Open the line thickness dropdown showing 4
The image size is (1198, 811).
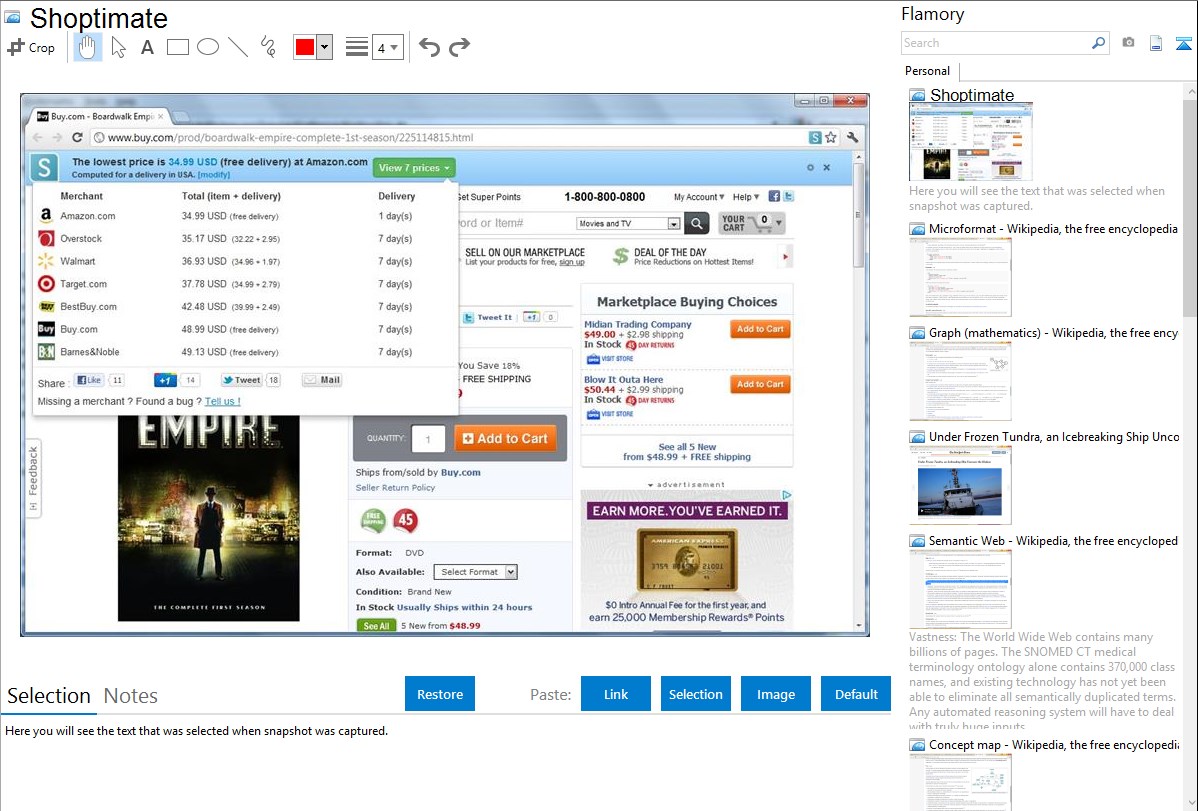pos(387,48)
